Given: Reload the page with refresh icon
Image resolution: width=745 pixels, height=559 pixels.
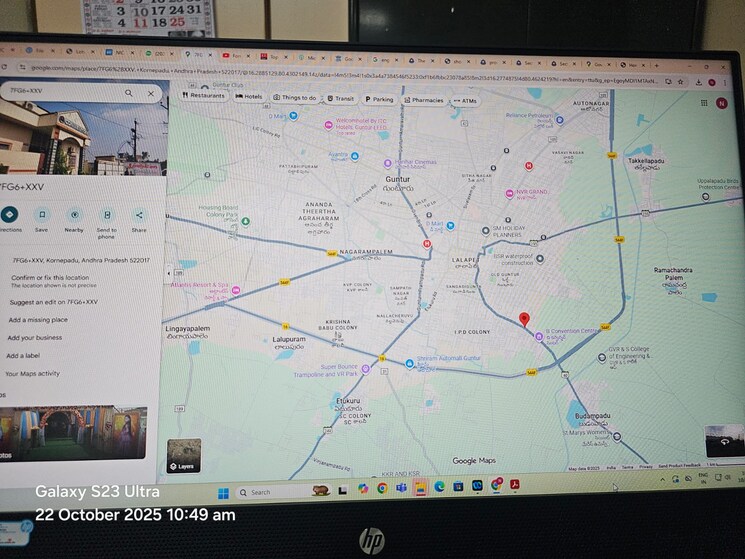Looking at the screenshot, I should pos(3,67).
